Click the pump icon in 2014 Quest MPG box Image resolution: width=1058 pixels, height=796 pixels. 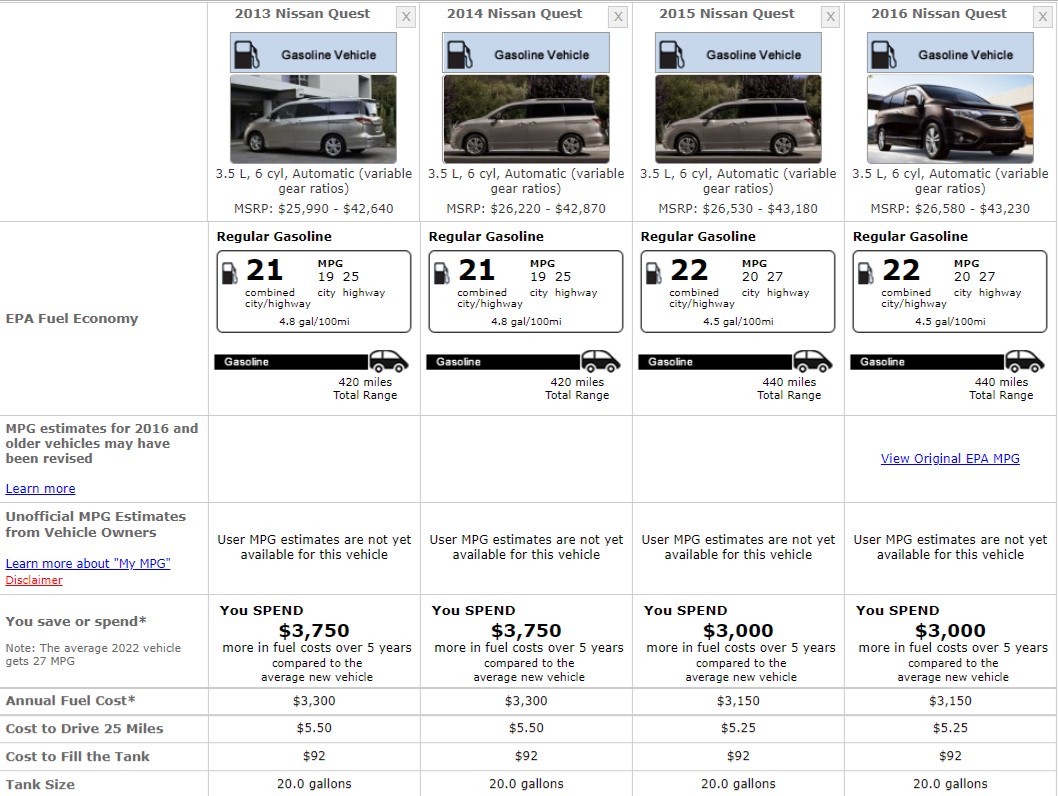441,273
